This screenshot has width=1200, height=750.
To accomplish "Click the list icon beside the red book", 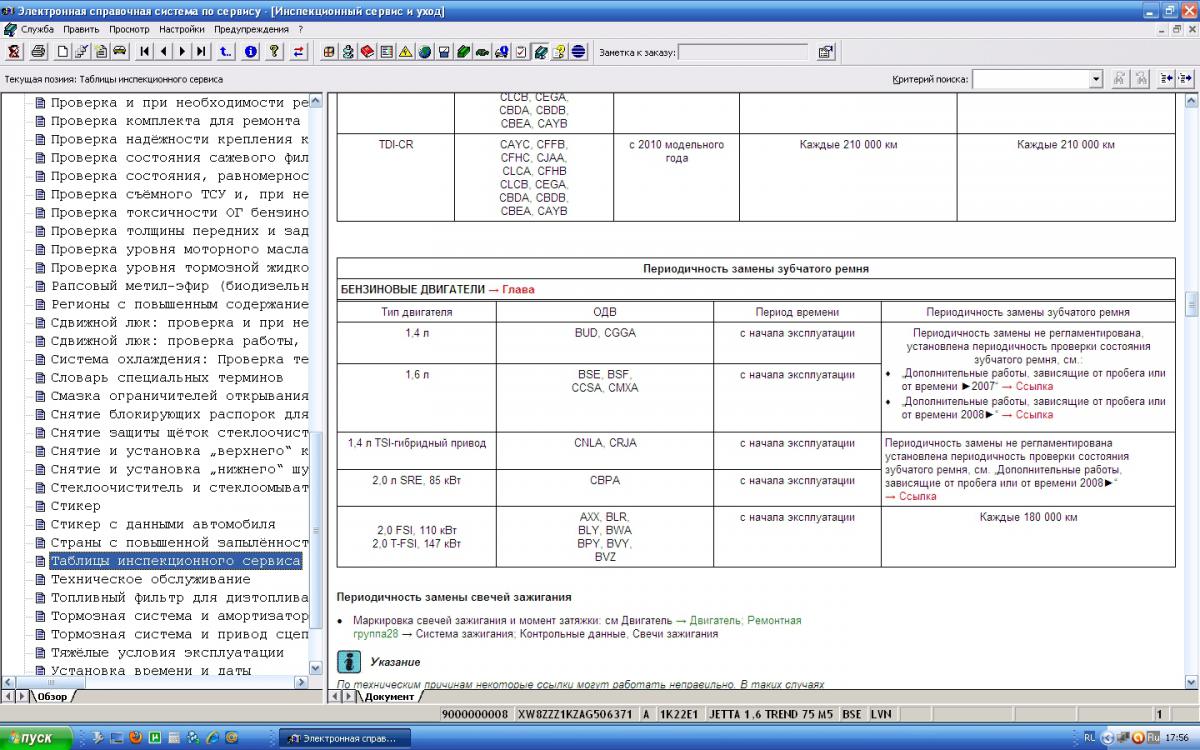I will click(x=386, y=52).
